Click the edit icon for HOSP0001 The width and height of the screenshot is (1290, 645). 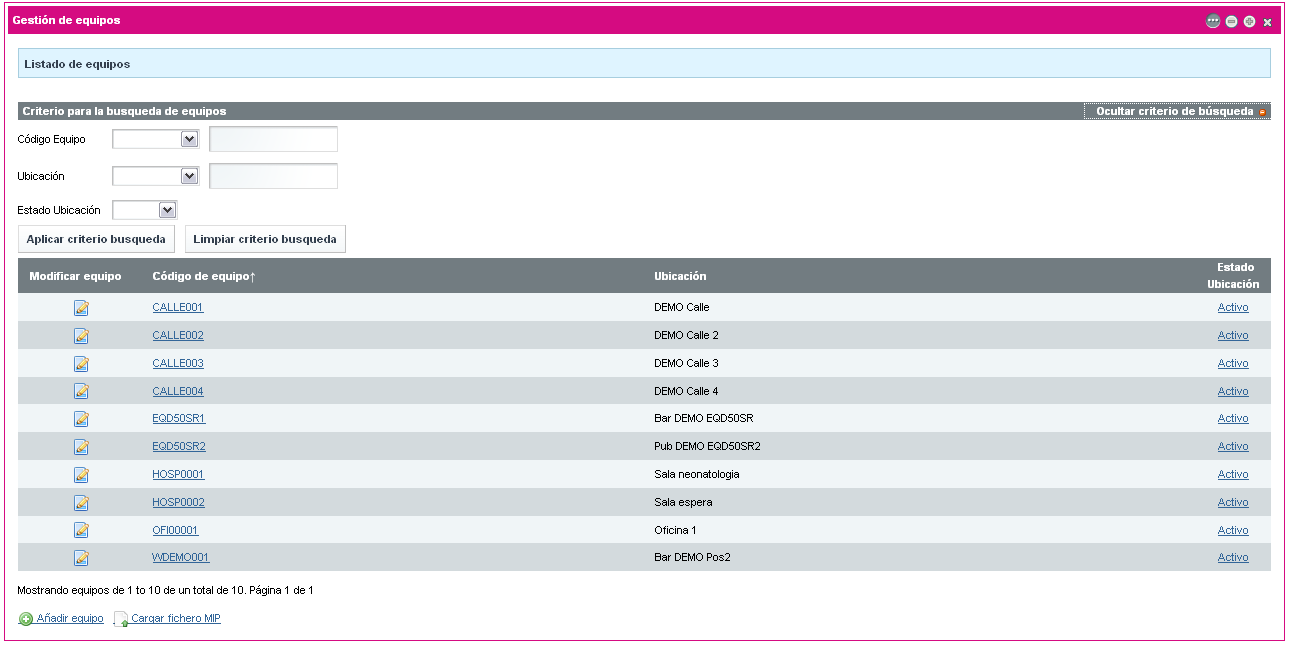81,475
